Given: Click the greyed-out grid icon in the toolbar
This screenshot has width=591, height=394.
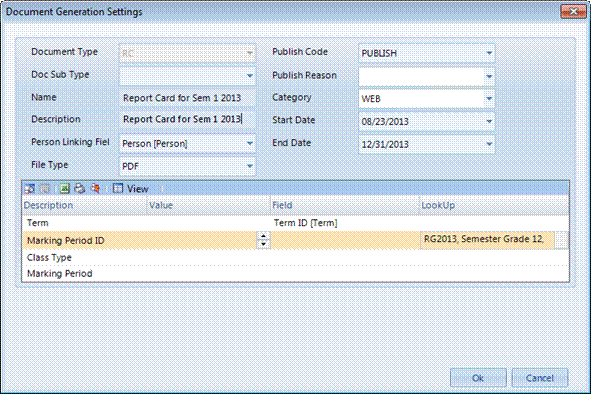Looking at the screenshot, I should (x=45, y=189).
